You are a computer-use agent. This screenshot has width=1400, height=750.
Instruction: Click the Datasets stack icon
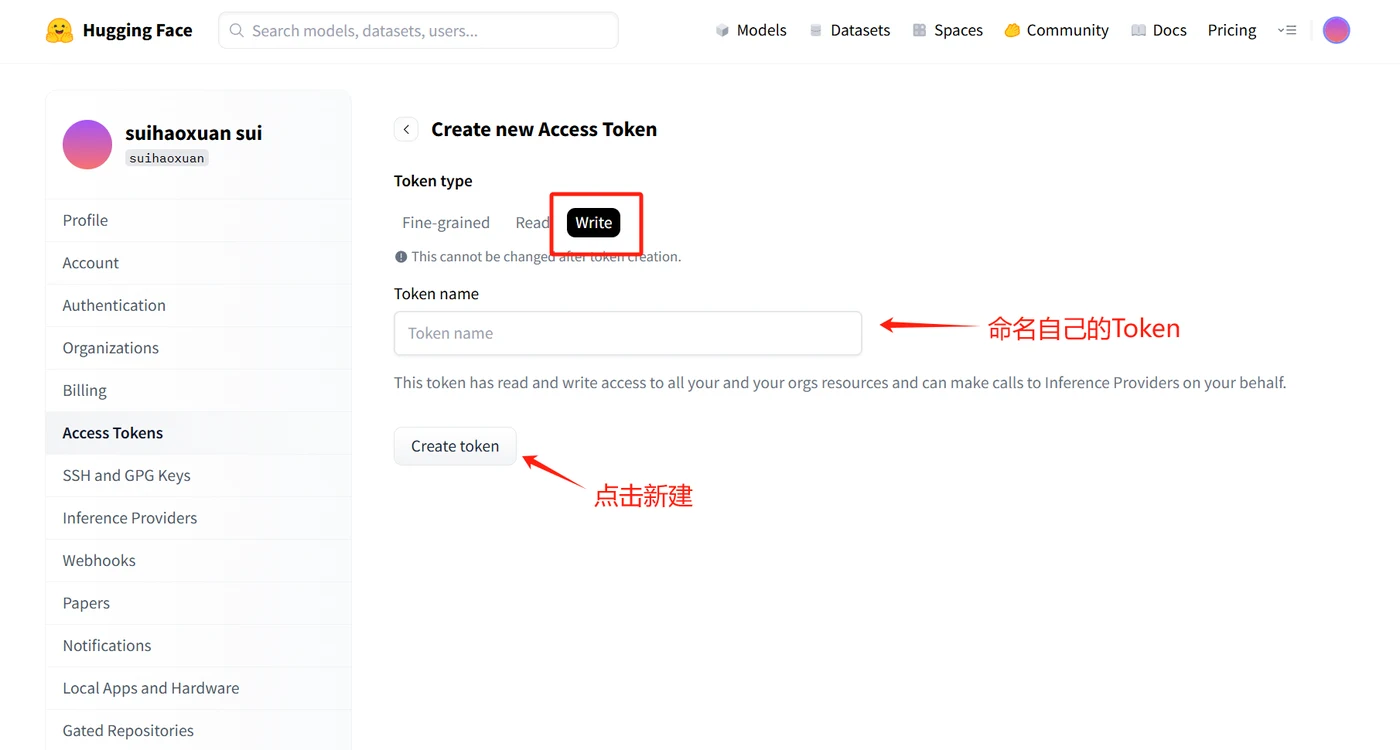[816, 31]
